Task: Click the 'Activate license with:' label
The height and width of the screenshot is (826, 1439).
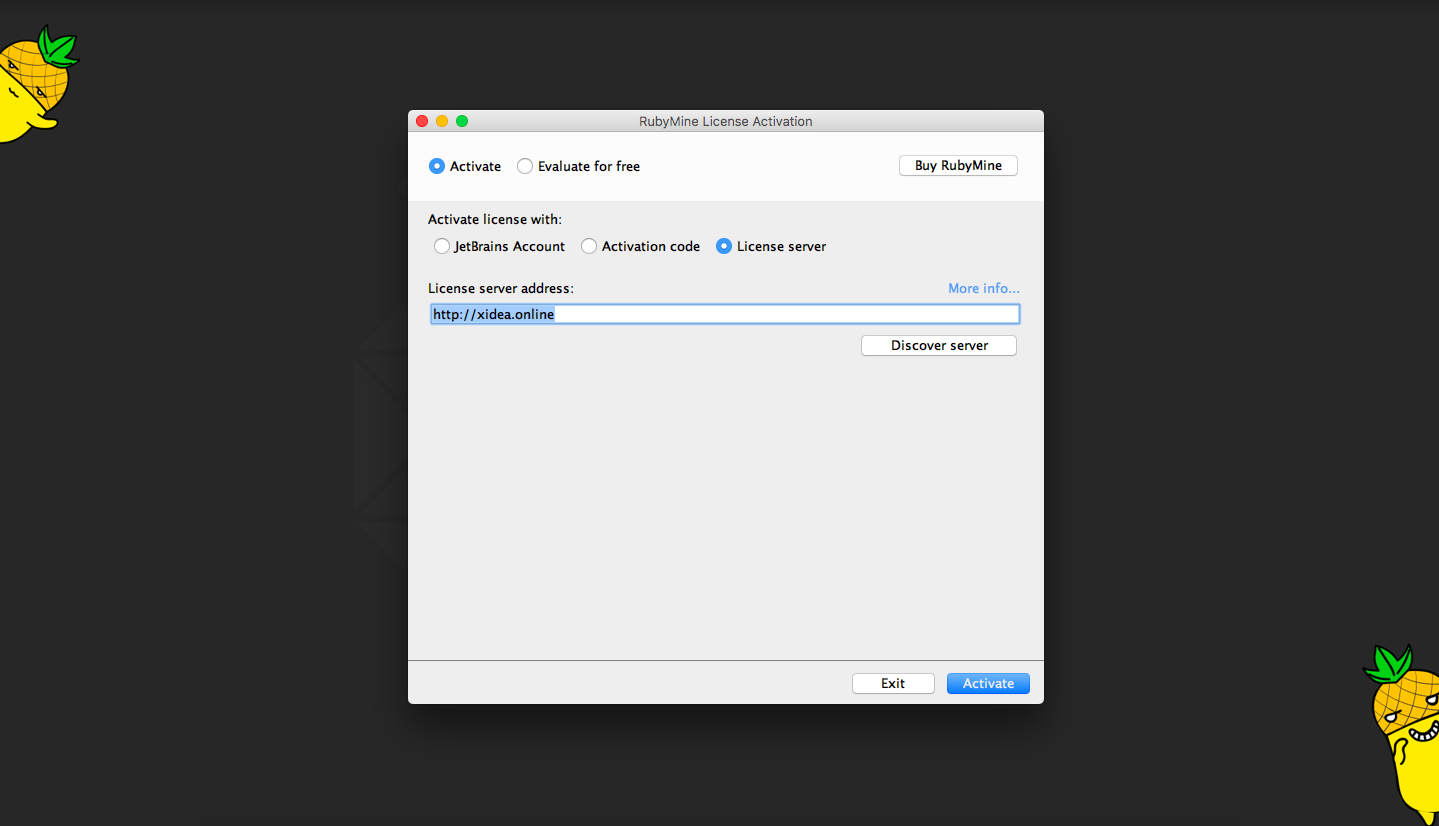Action: 495,219
